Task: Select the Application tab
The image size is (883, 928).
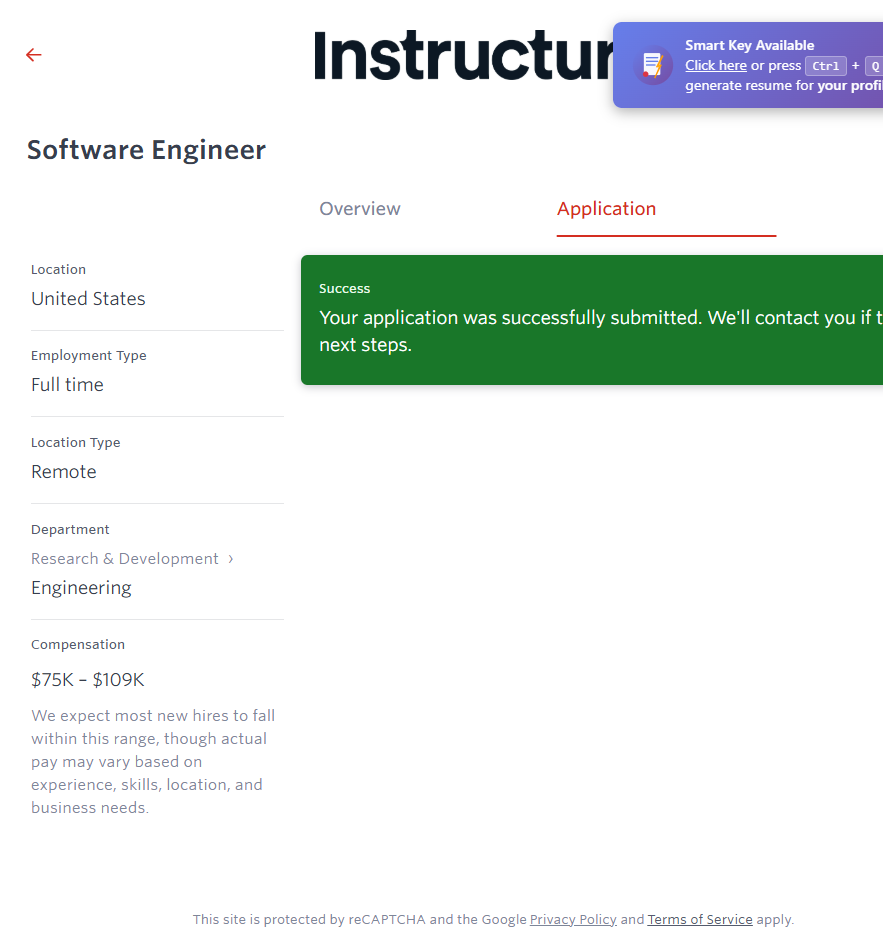Action: coord(606,209)
